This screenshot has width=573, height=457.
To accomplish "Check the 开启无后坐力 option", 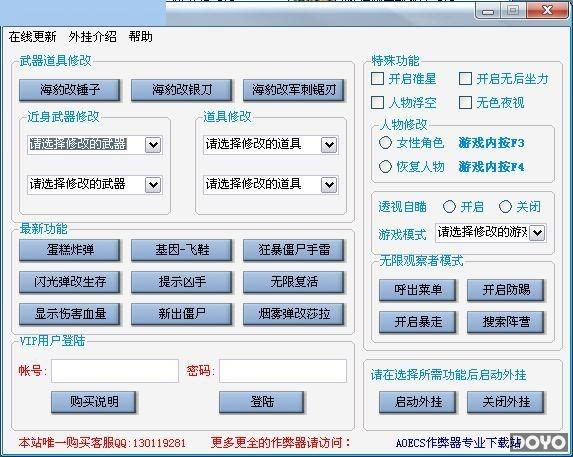I will [x=465, y=79].
